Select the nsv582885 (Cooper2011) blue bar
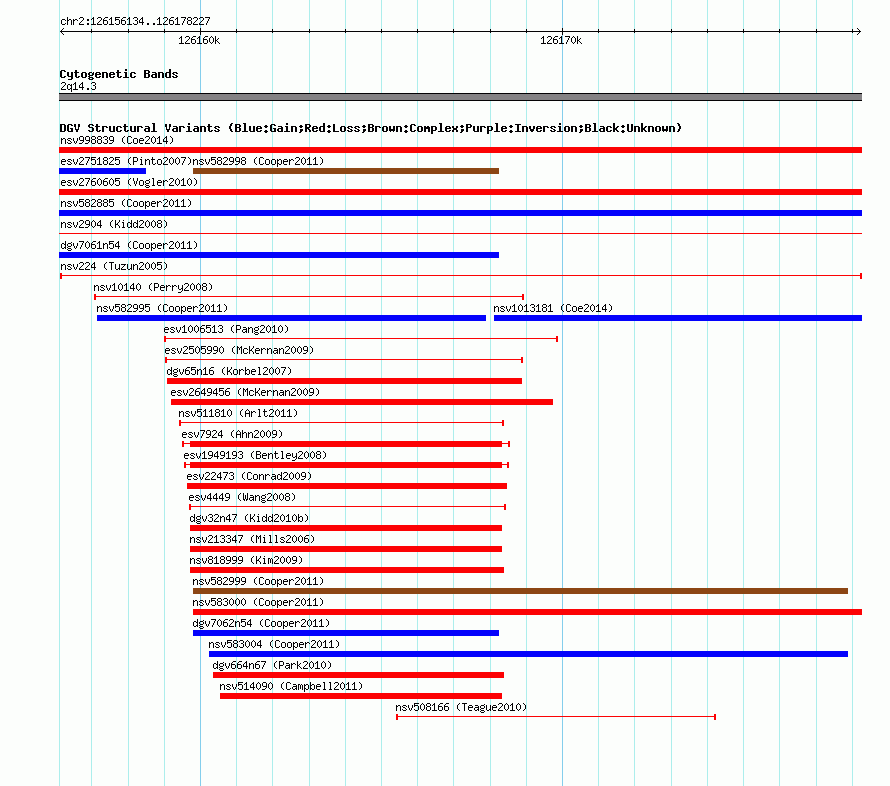890x786 pixels. pyautogui.click(x=460, y=213)
